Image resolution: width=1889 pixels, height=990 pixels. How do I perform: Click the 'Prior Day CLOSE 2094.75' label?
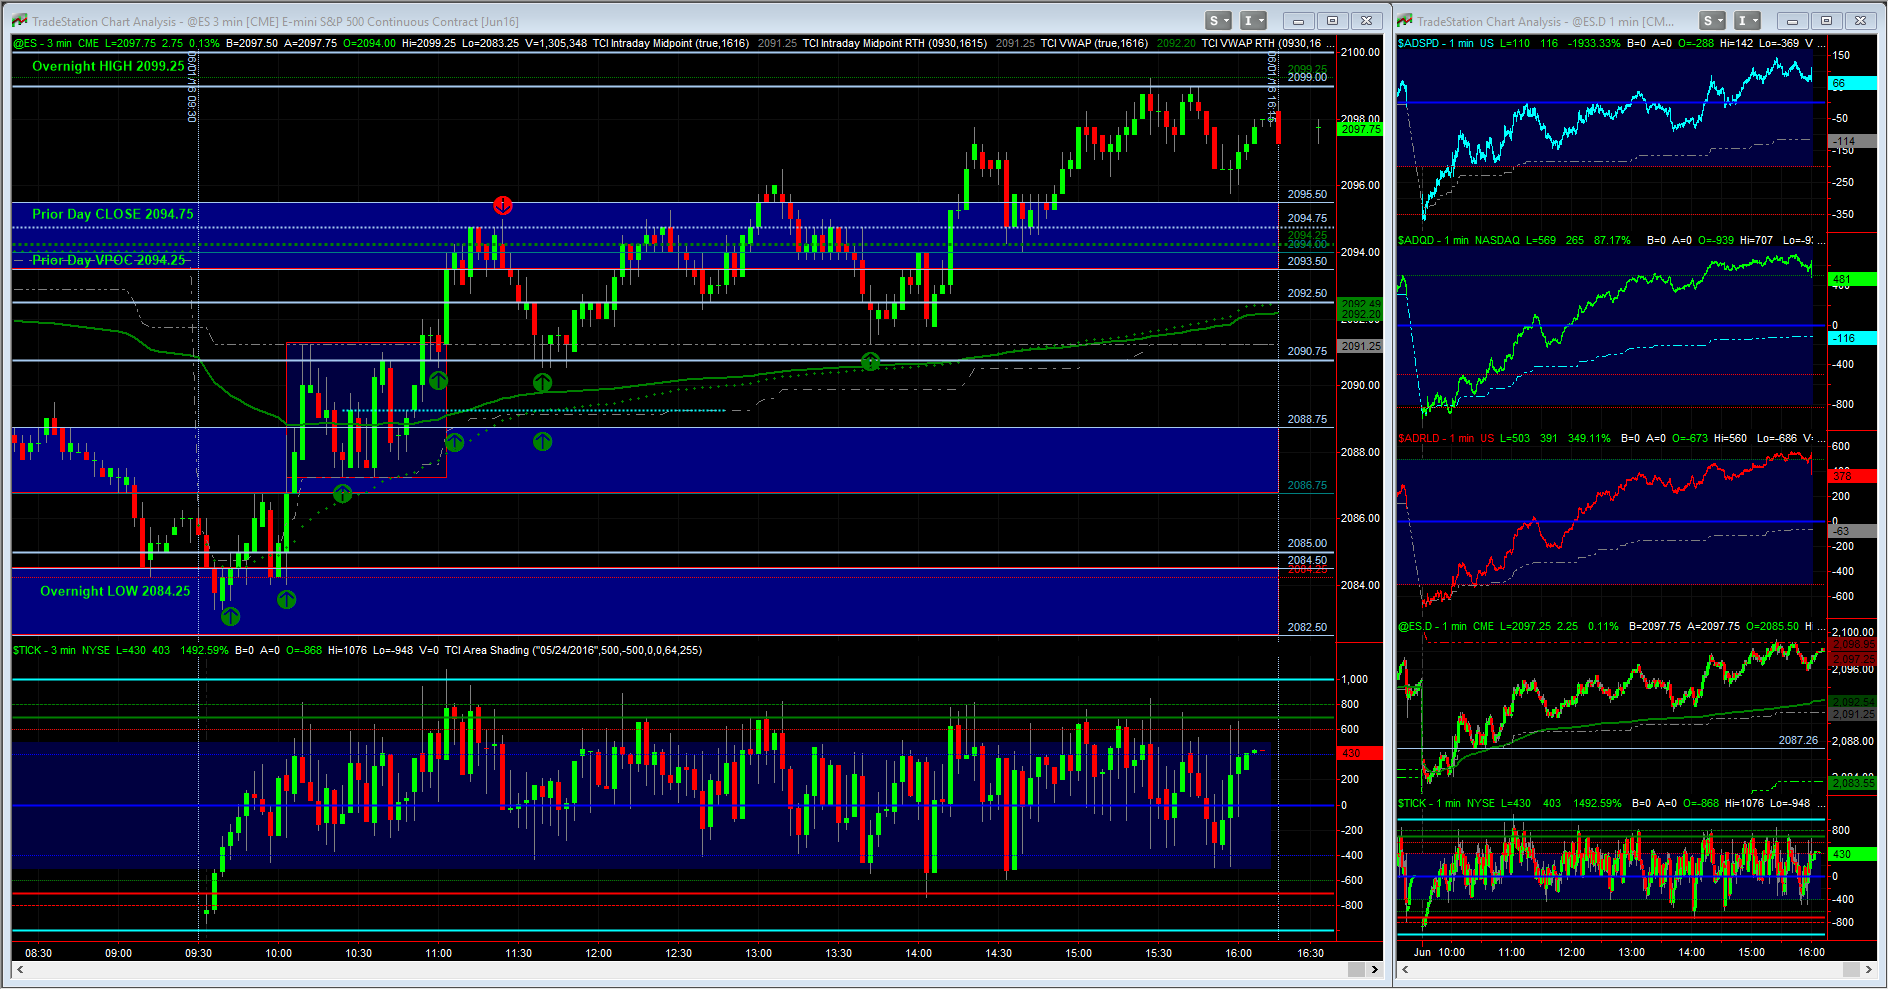coord(113,214)
